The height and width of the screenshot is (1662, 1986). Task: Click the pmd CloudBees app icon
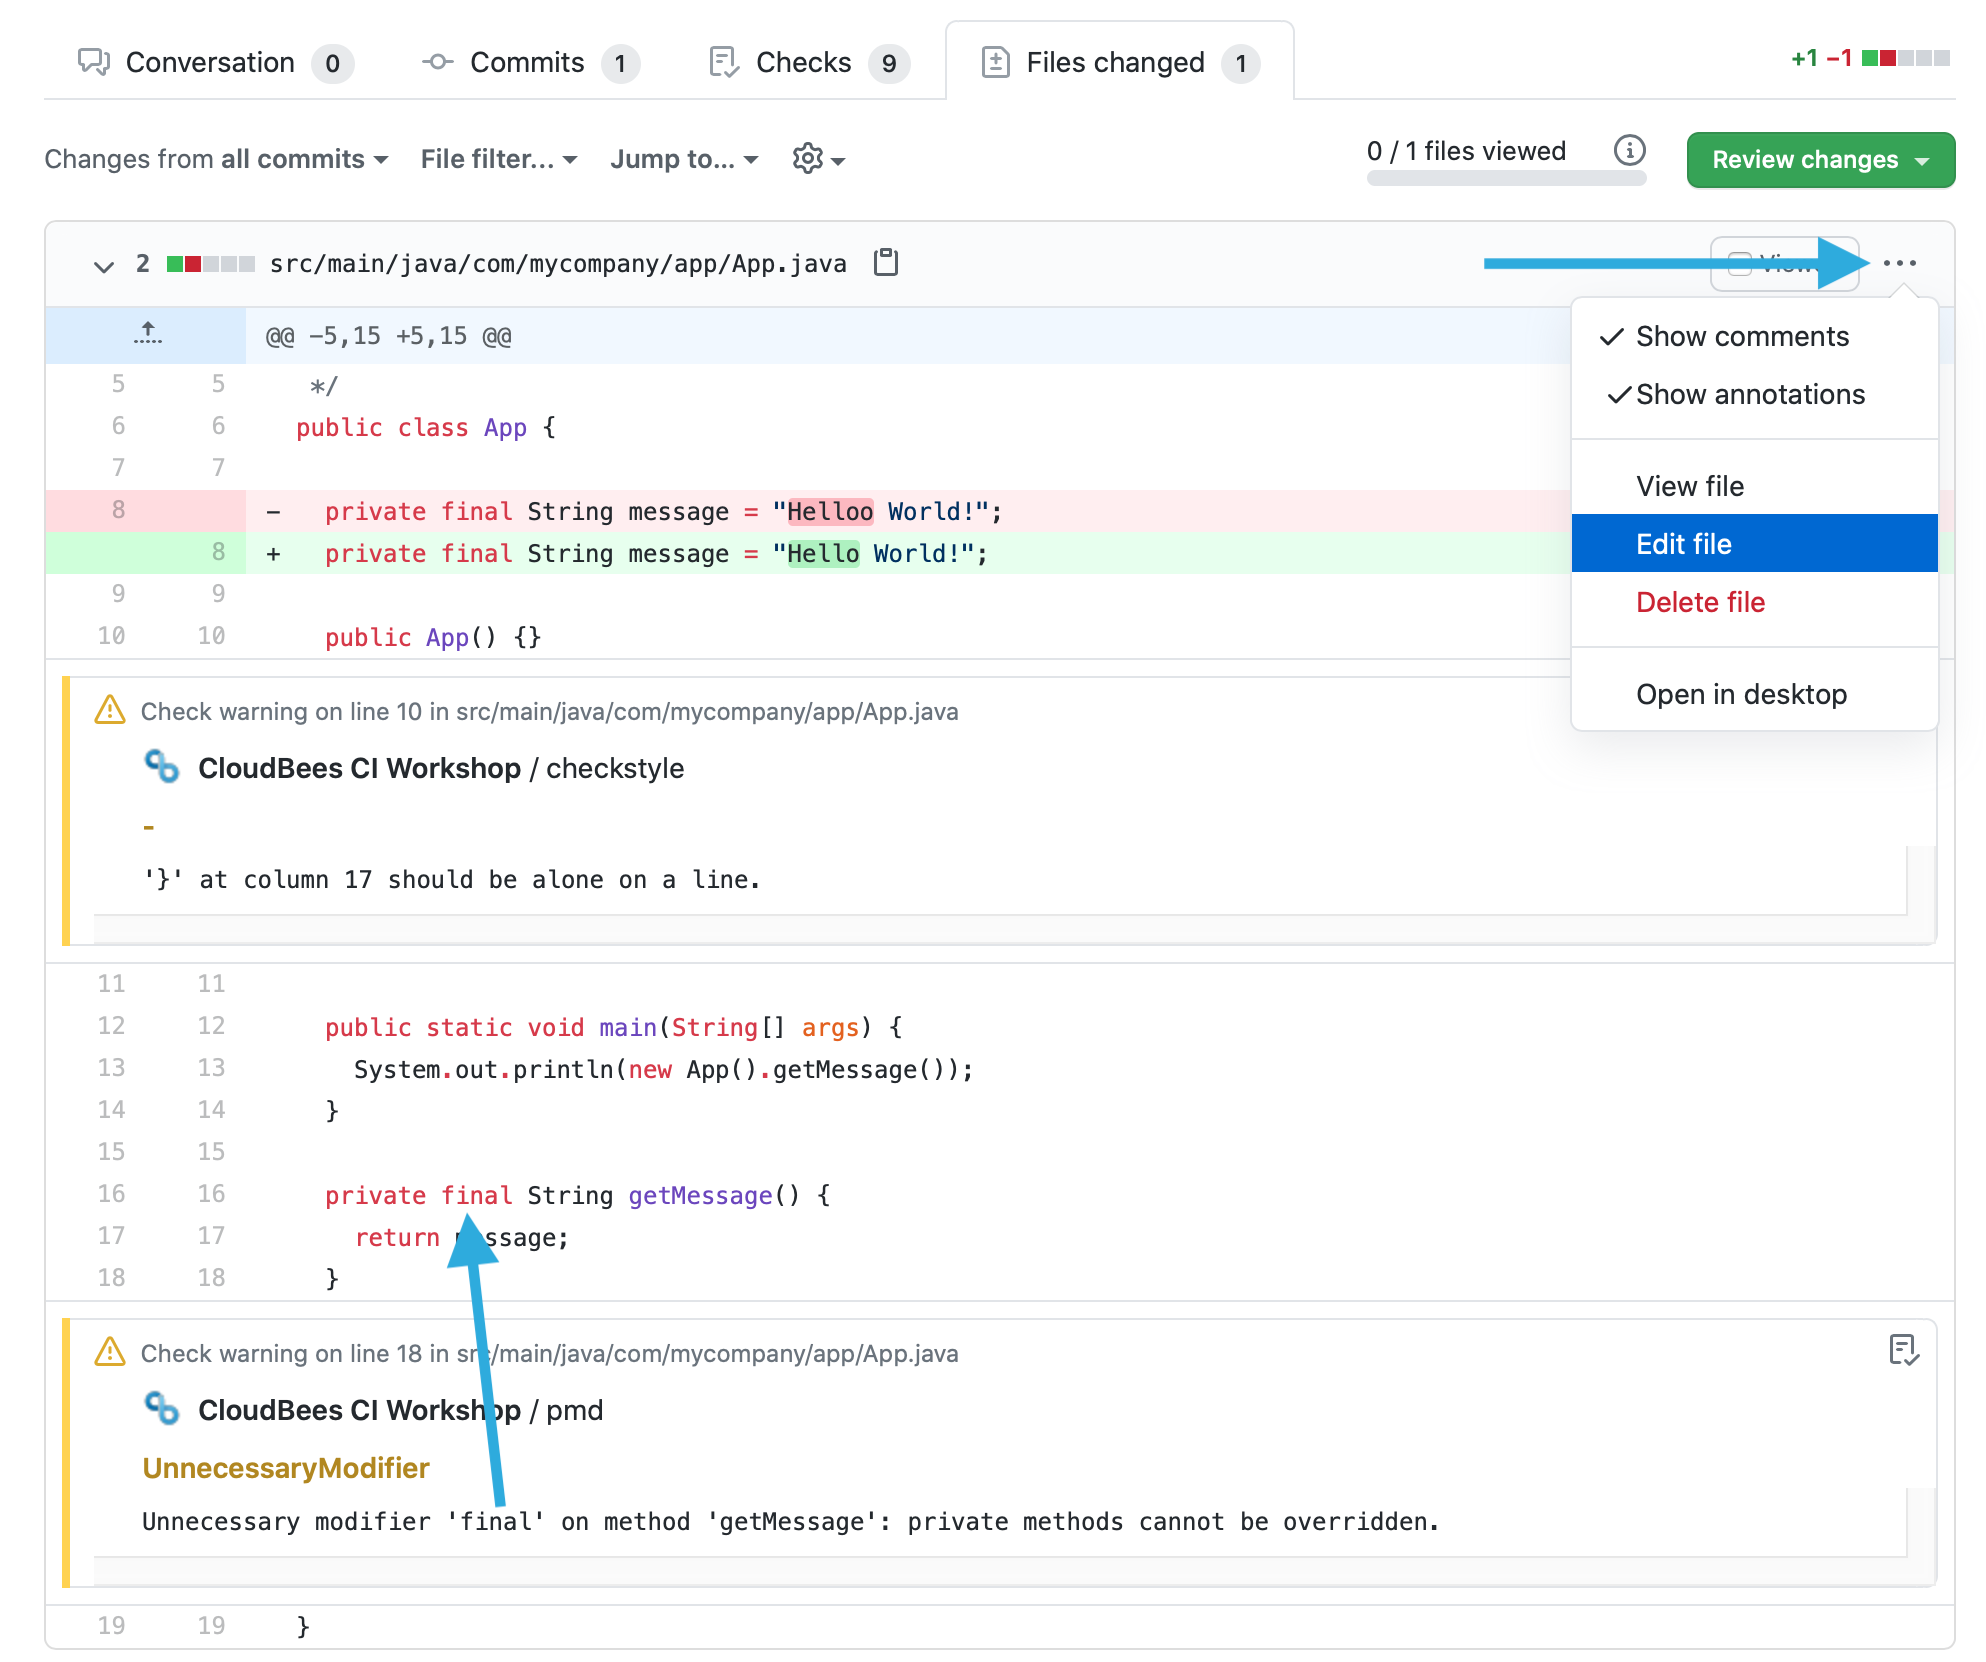(162, 1409)
